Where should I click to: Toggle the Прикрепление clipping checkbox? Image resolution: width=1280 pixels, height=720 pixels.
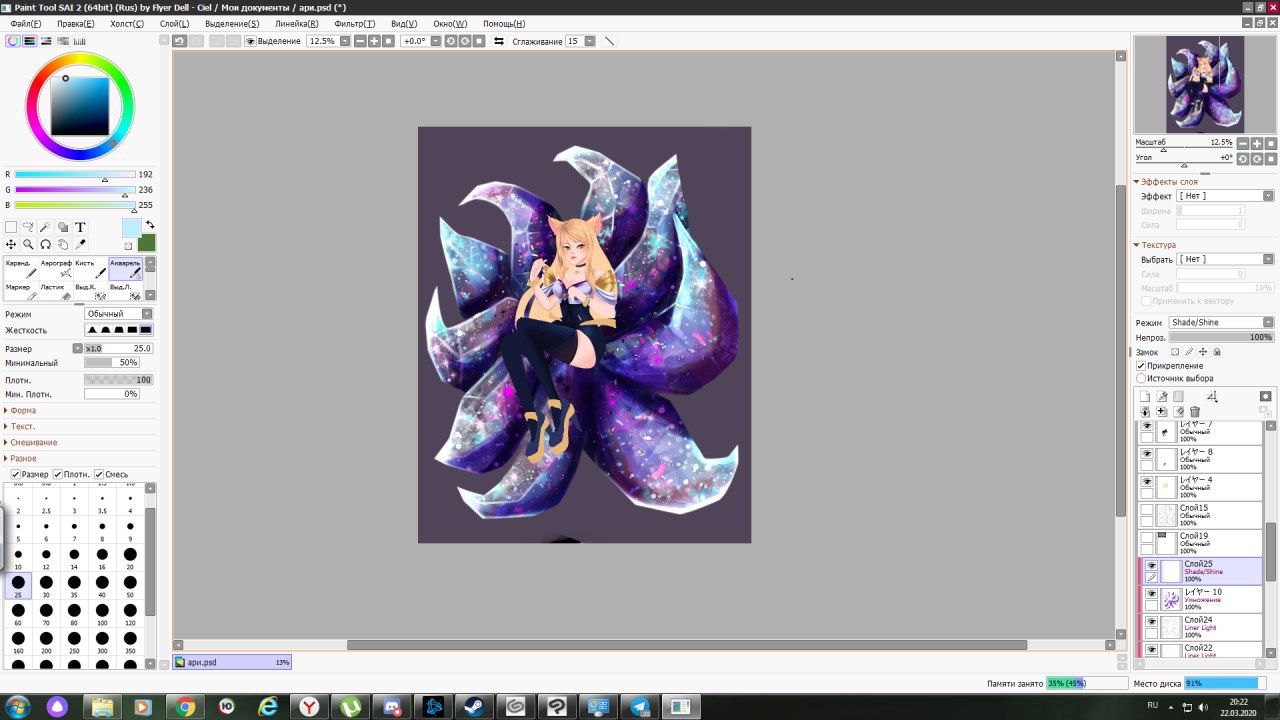click(x=1142, y=366)
